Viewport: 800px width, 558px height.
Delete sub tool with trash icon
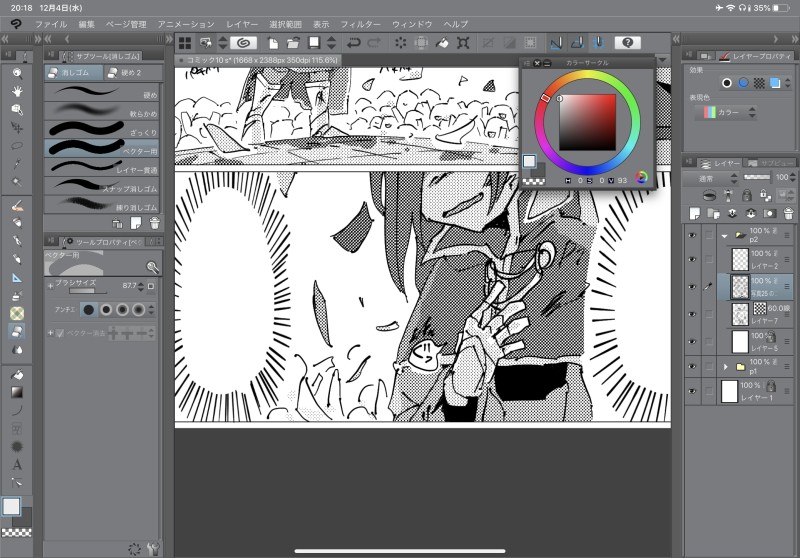pyautogui.click(x=155, y=223)
